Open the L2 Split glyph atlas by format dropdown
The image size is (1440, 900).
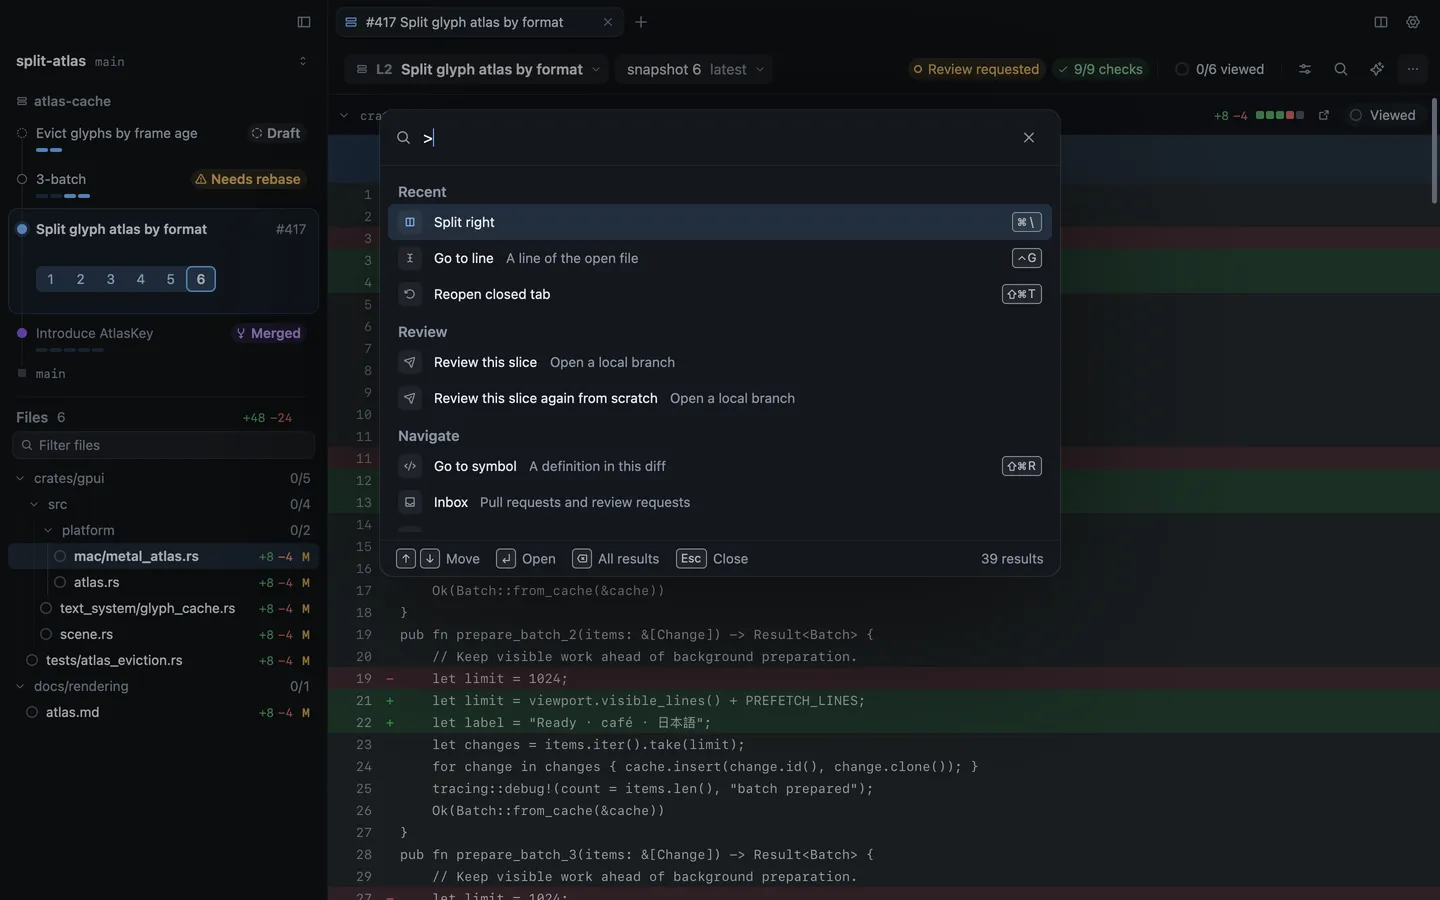click(477, 69)
